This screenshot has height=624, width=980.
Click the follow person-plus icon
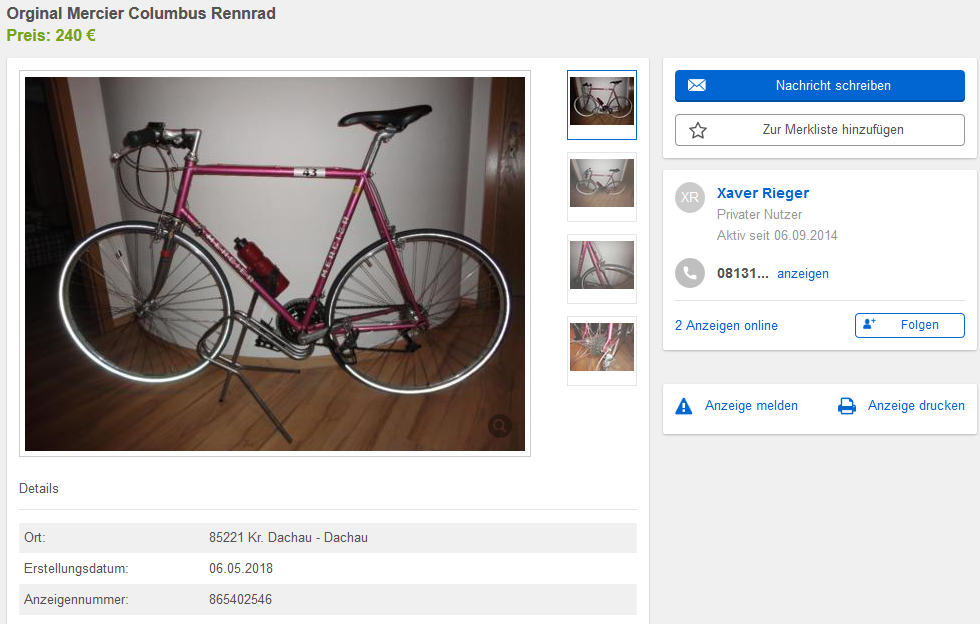(x=869, y=325)
